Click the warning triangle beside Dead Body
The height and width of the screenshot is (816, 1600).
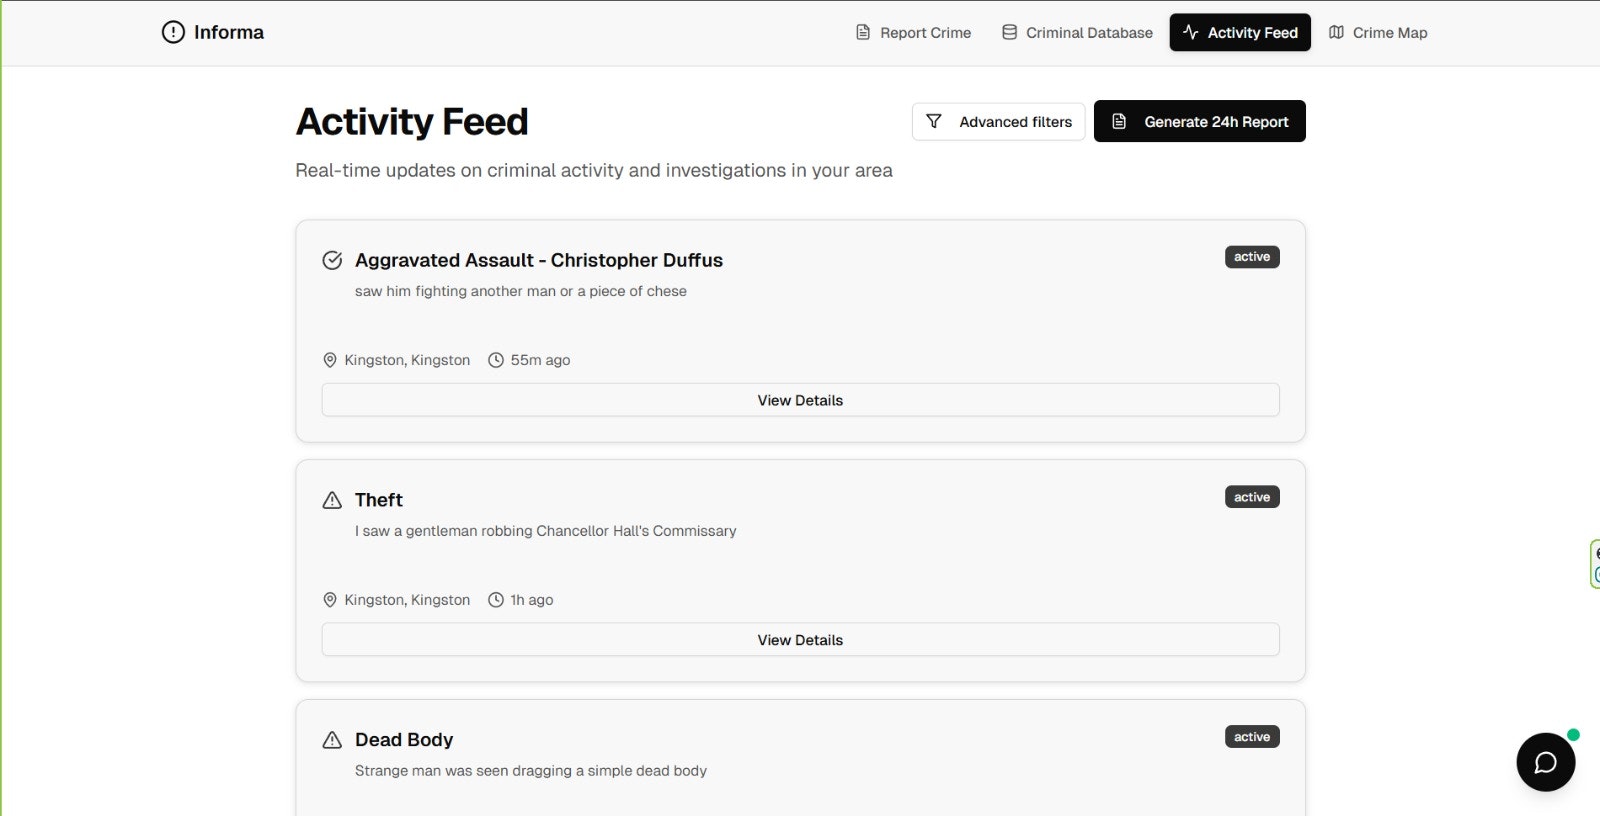tap(332, 740)
